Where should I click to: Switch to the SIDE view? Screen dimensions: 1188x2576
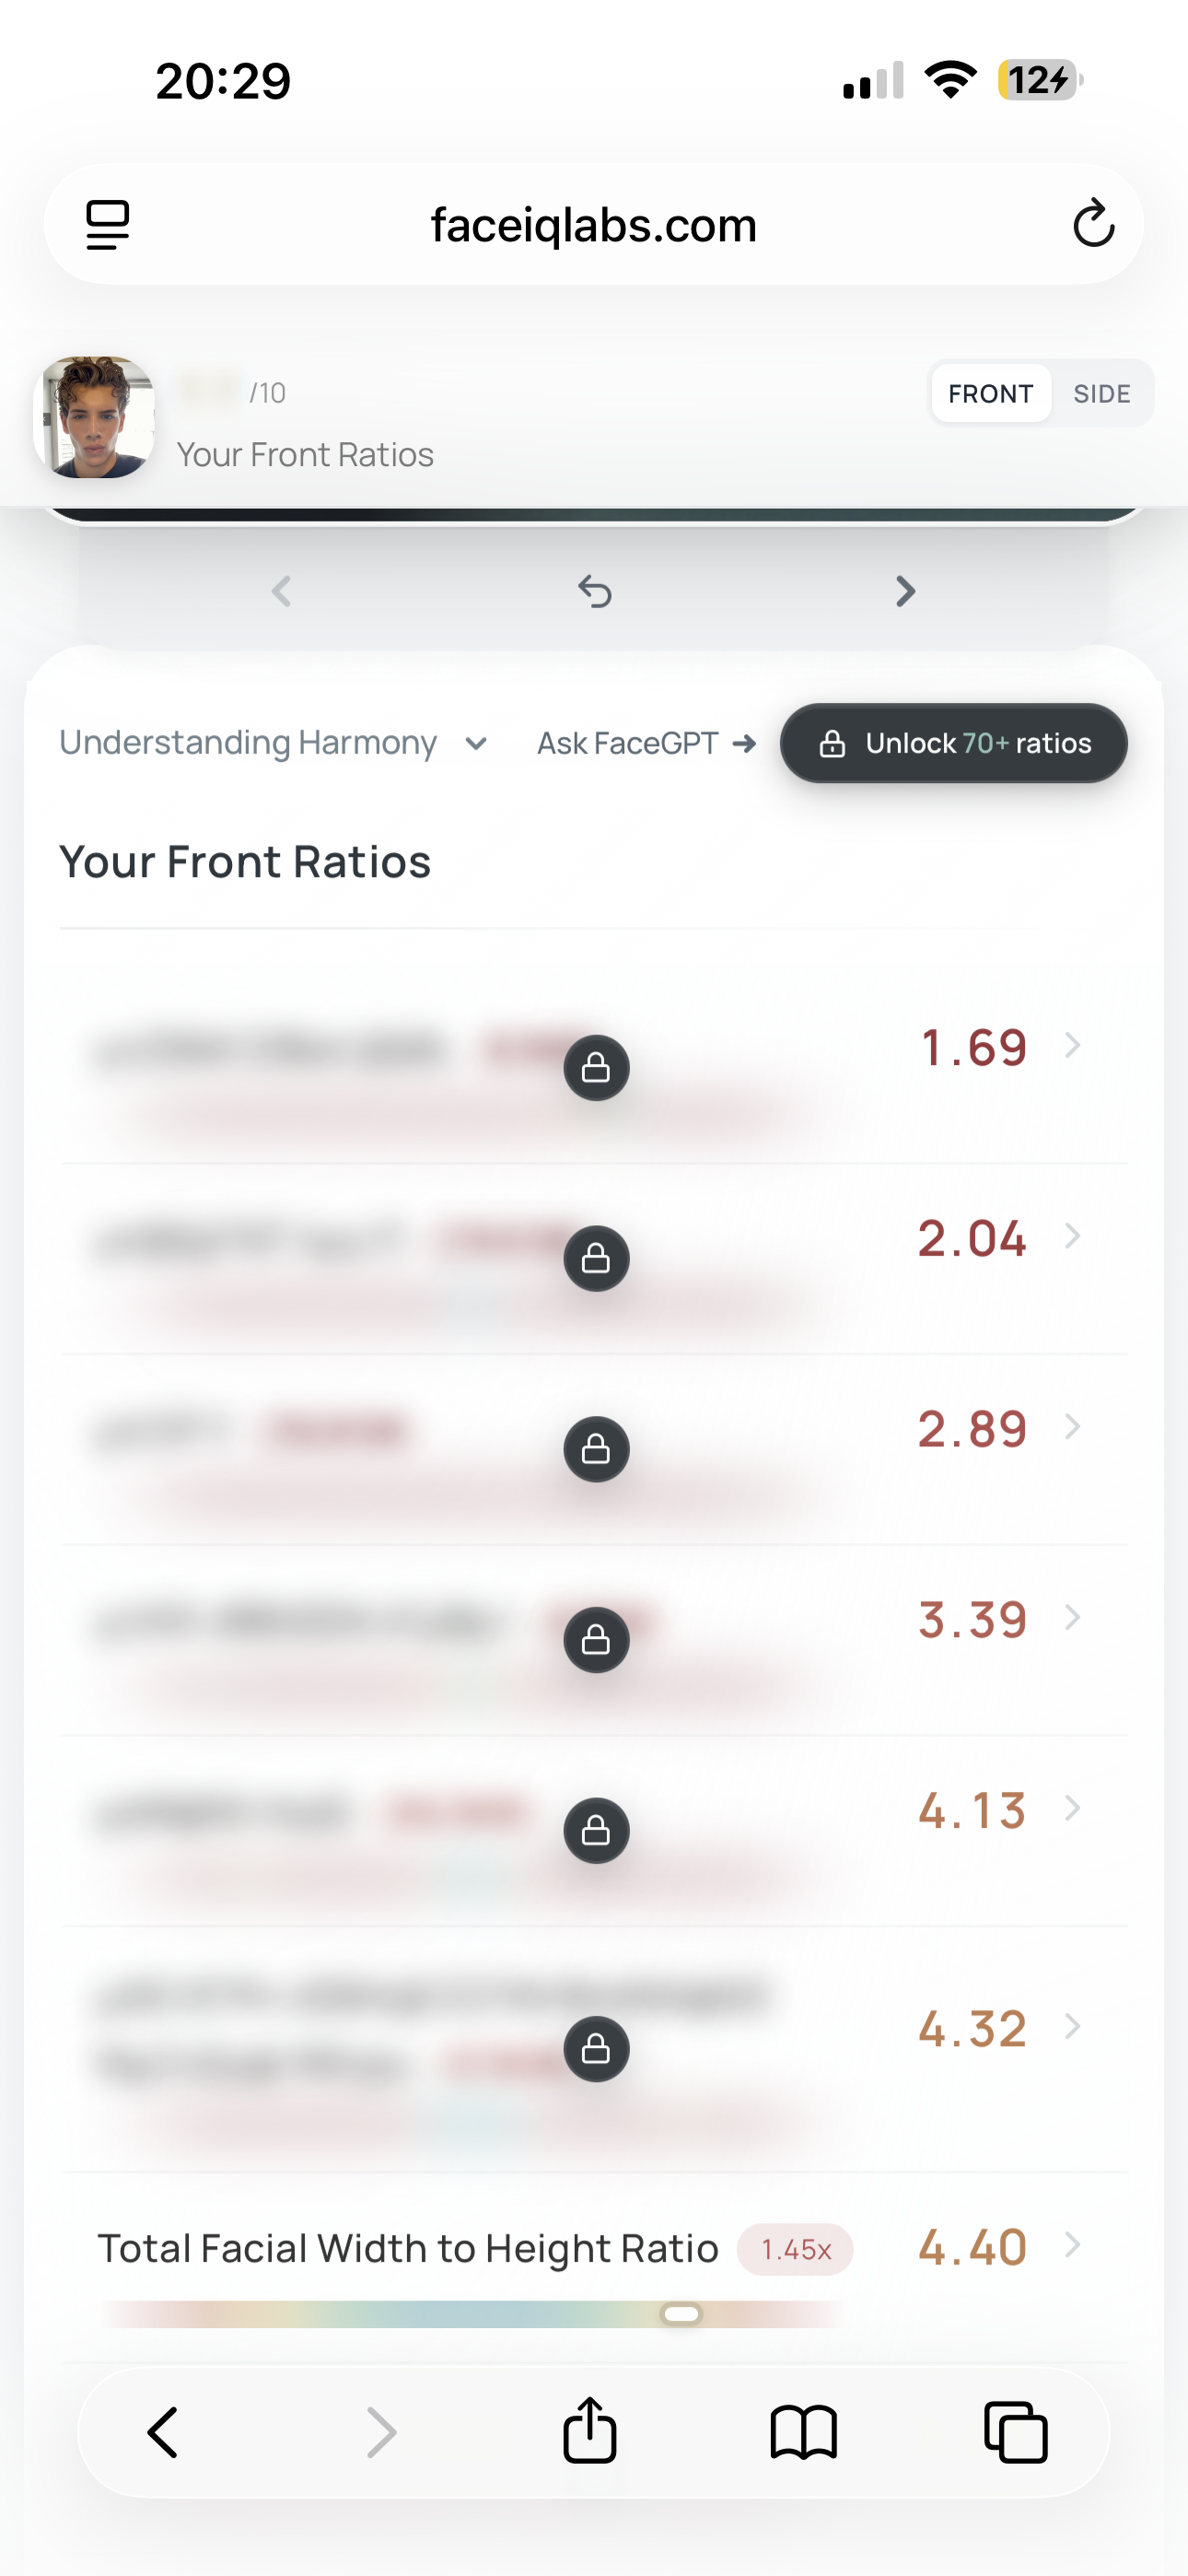(x=1102, y=394)
